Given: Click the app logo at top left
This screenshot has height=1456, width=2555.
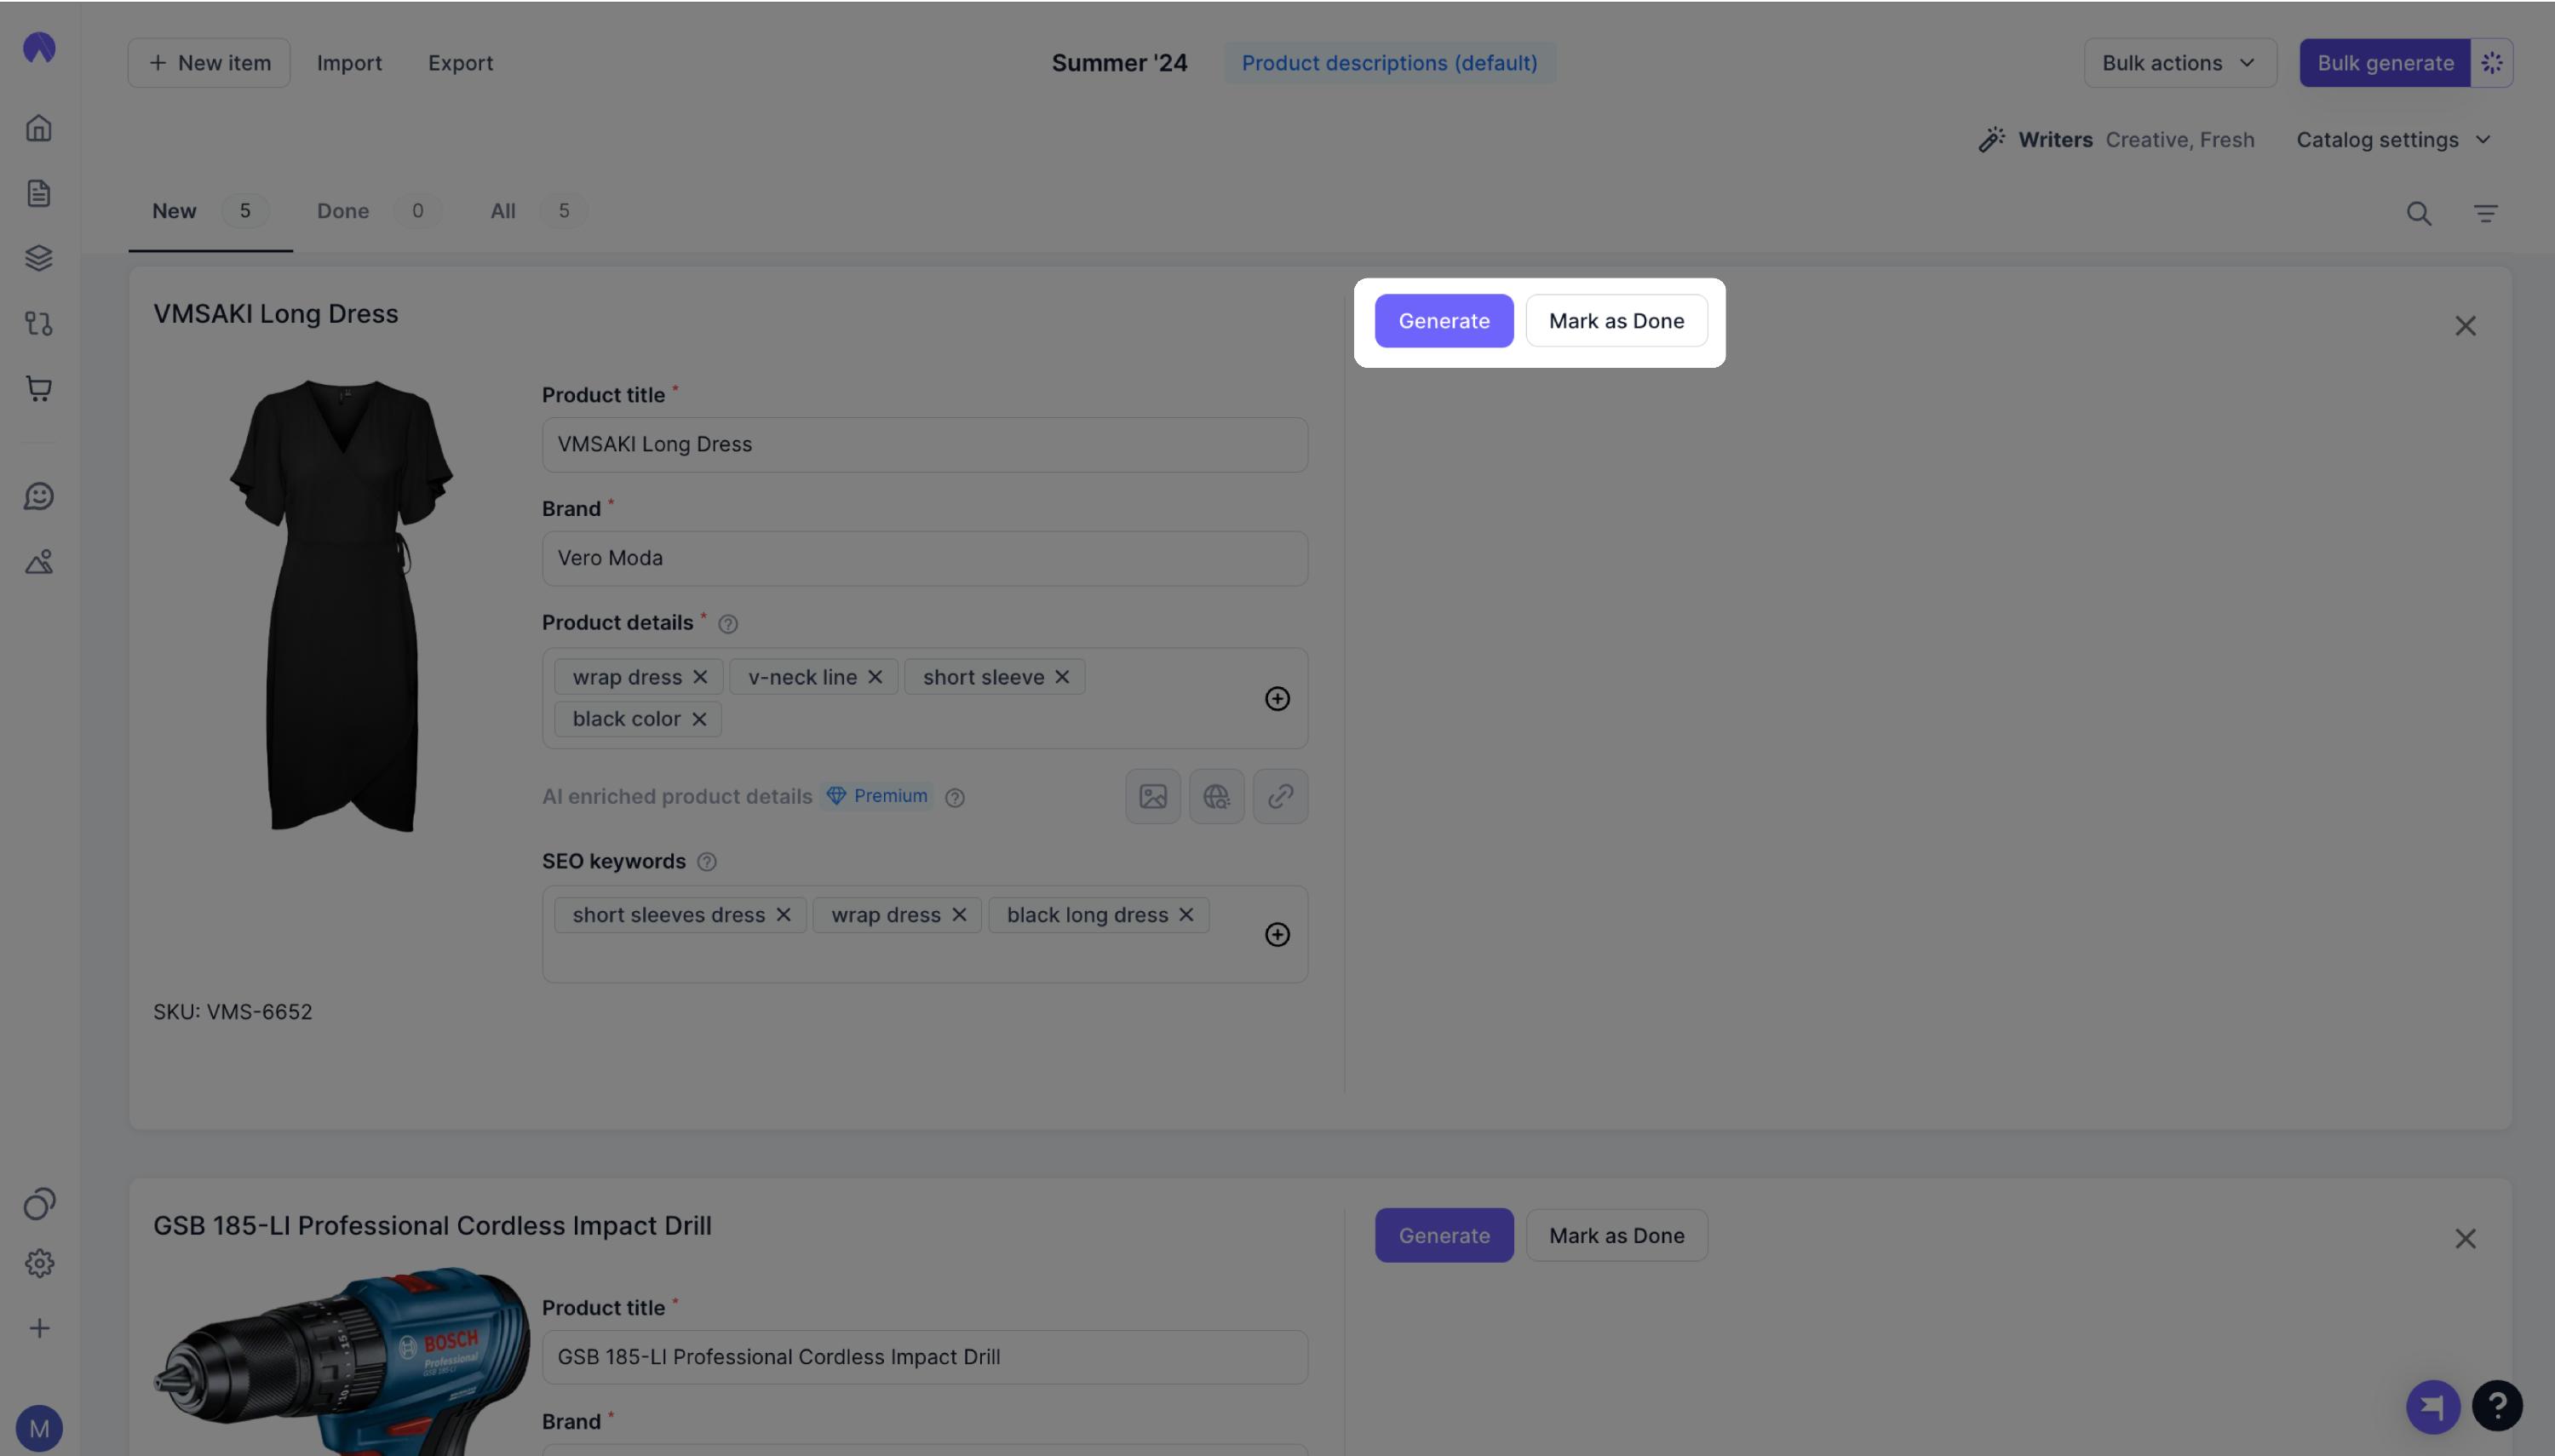Looking at the screenshot, I should pos(39,47).
